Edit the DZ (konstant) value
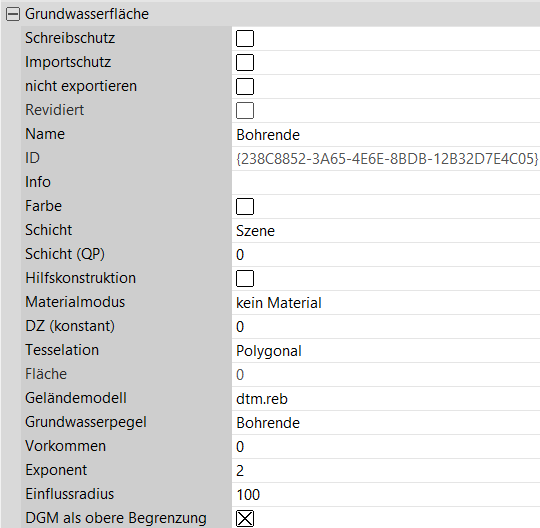 pos(386,326)
